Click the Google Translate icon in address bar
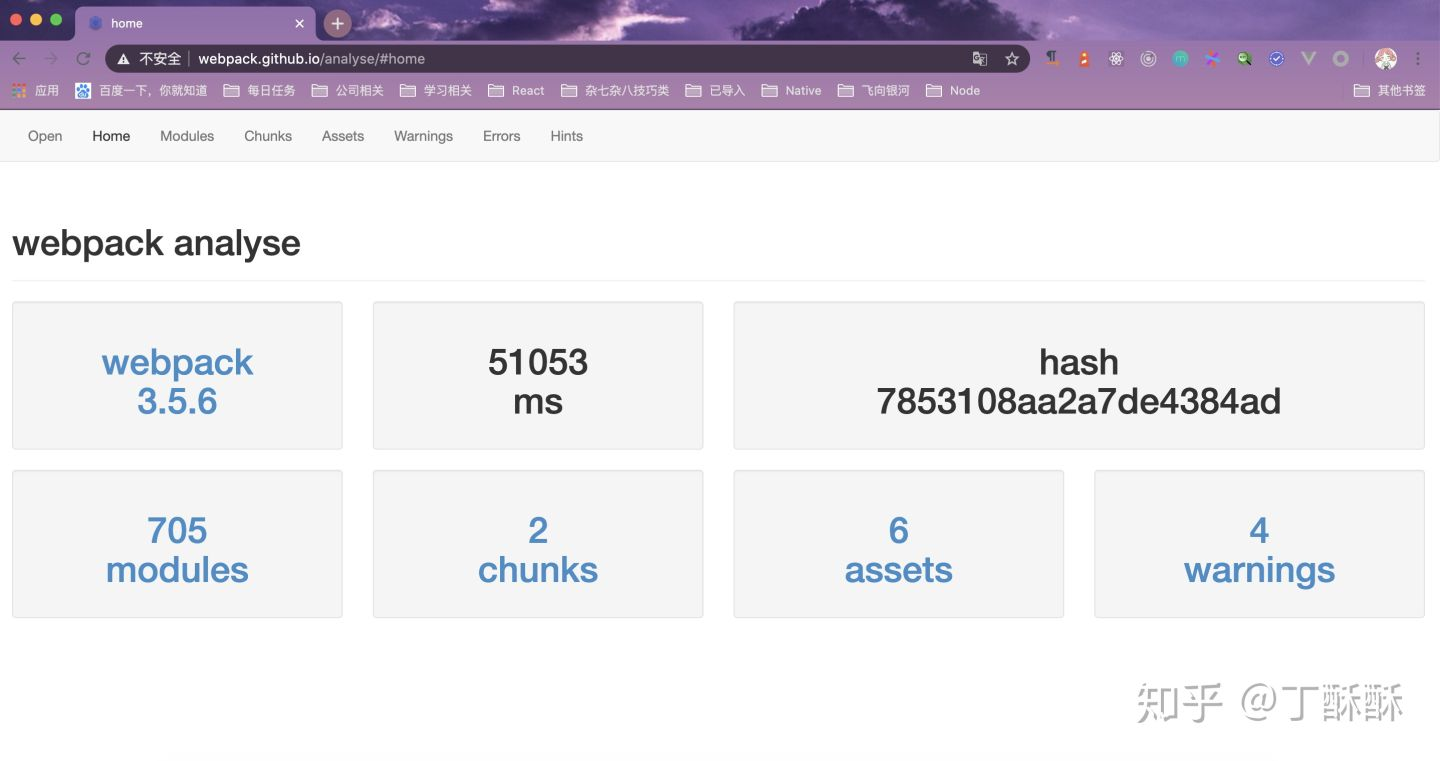This screenshot has height=761, width=1440. (980, 59)
